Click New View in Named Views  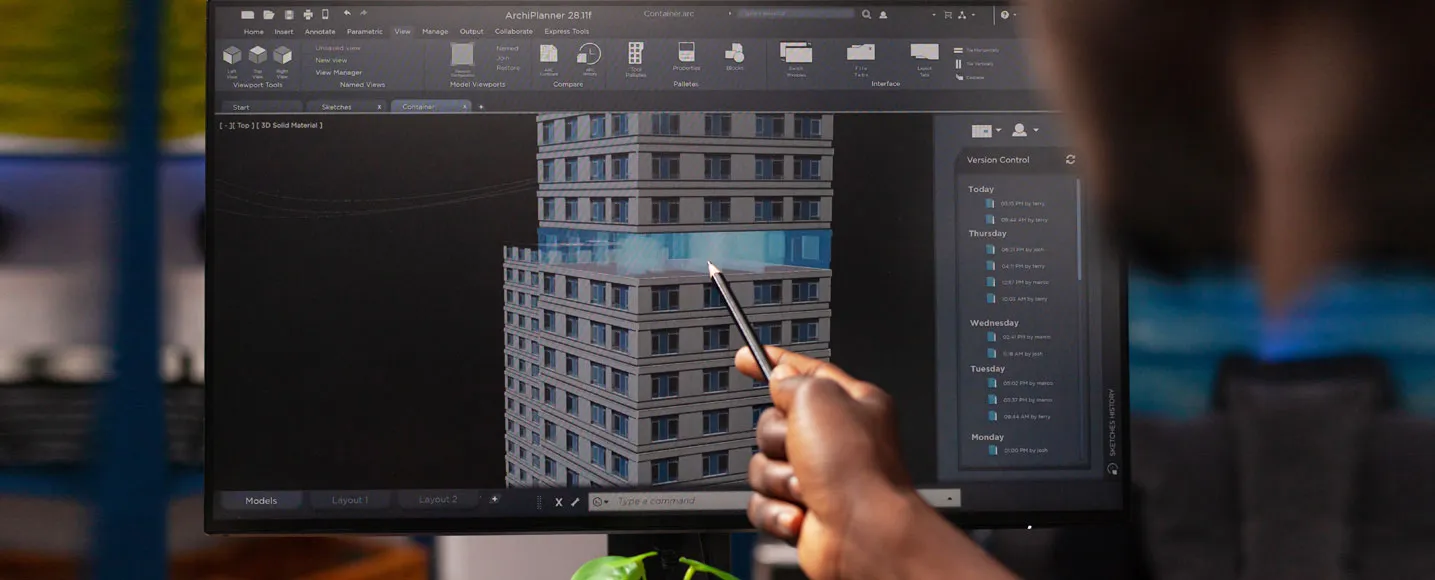click(x=331, y=60)
